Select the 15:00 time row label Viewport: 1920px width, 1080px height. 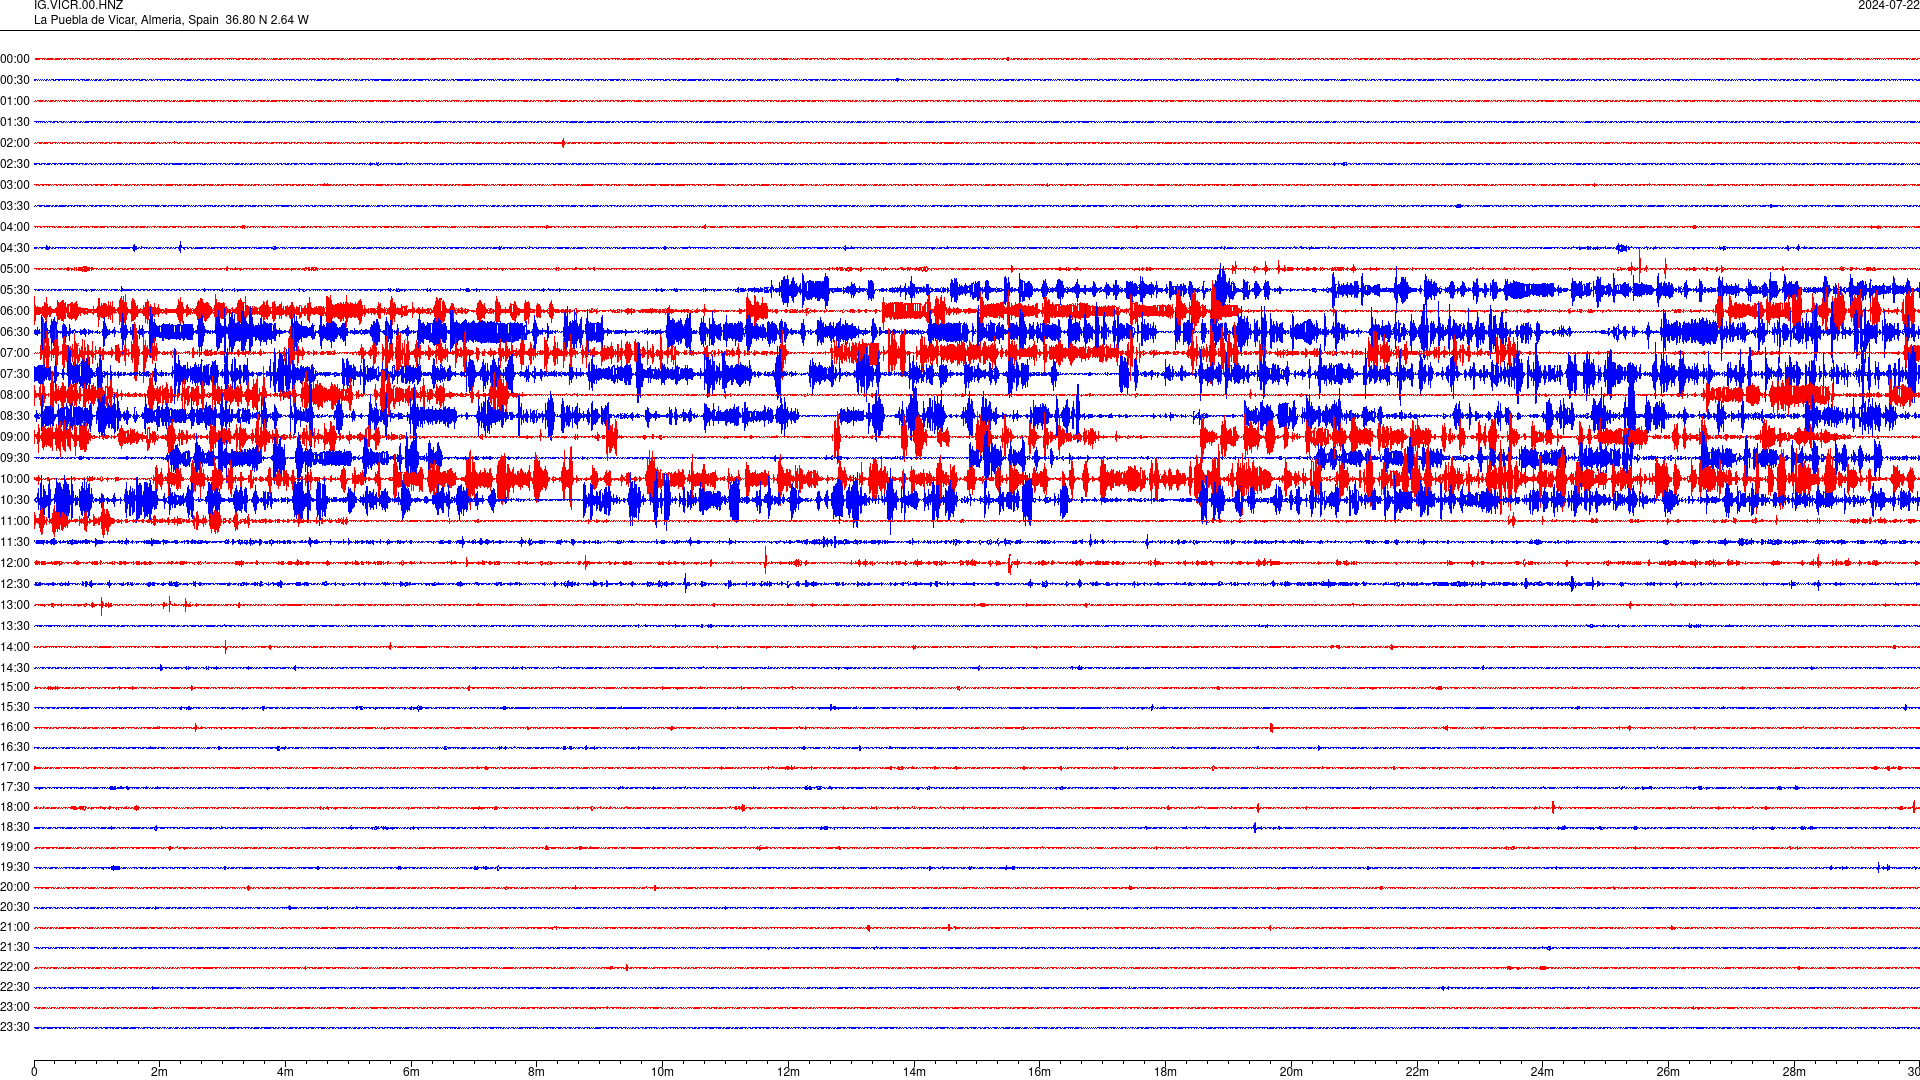[15, 687]
